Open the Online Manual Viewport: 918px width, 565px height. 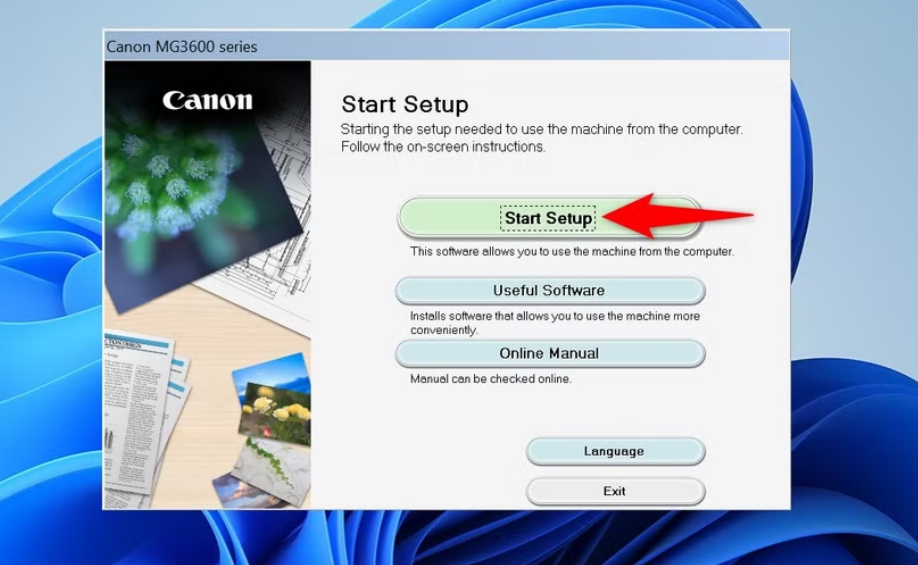[549, 354]
